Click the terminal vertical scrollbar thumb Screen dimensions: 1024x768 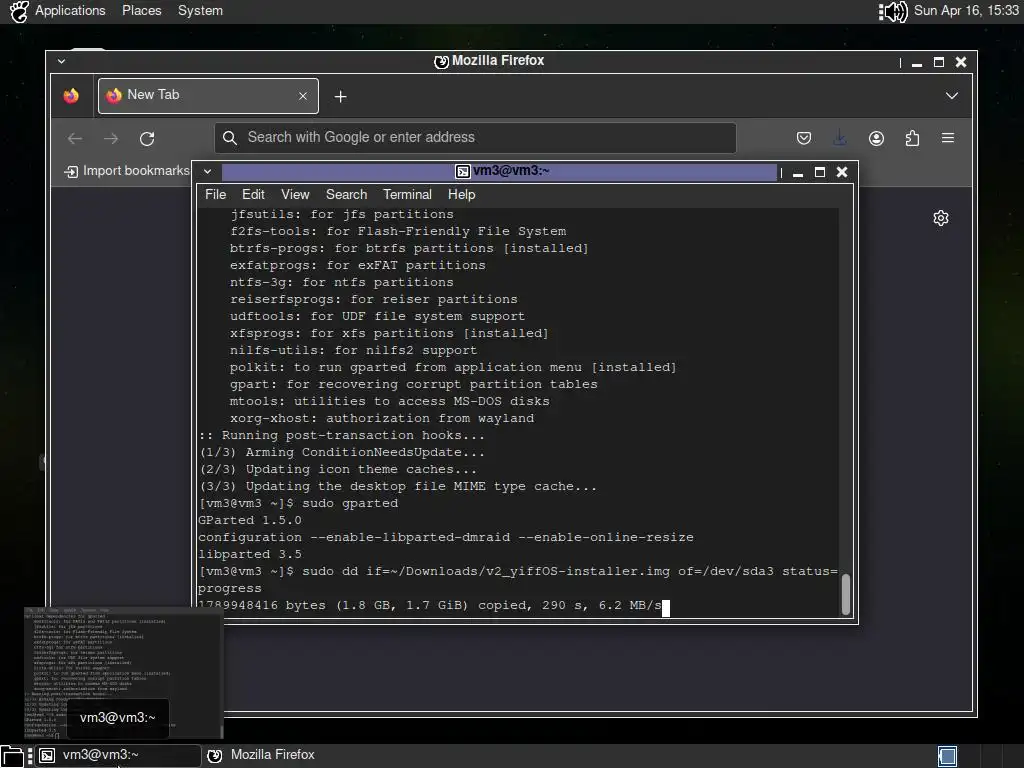click(846, 594)
